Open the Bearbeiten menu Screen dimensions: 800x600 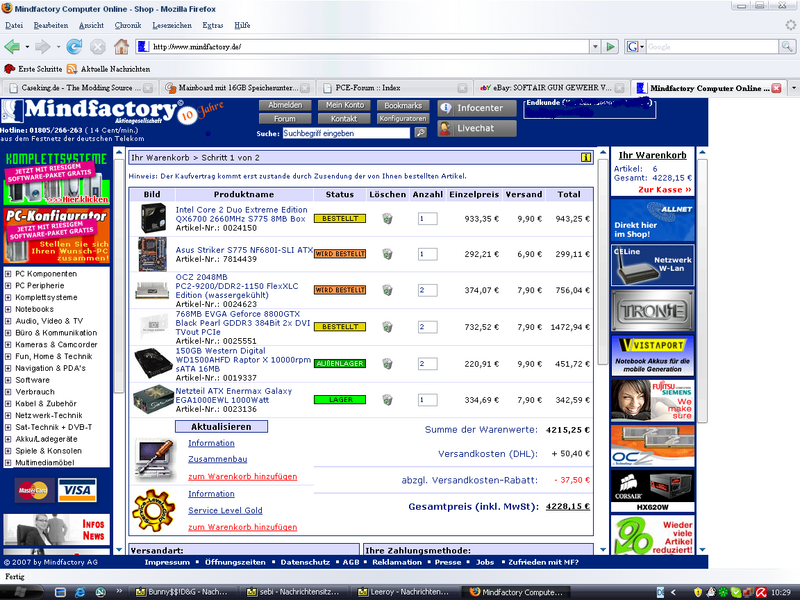[51, 25]
